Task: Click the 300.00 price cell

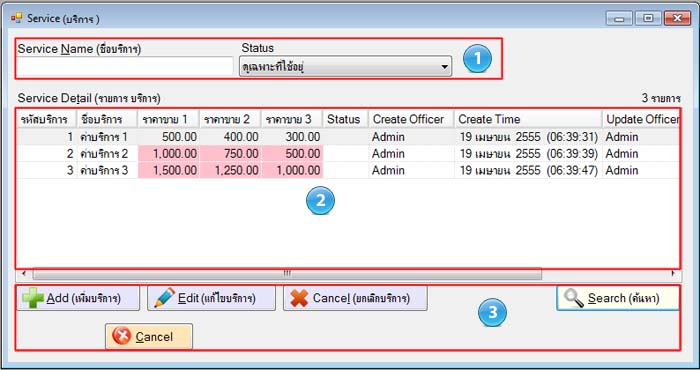Action: click(x=292, y=137)
